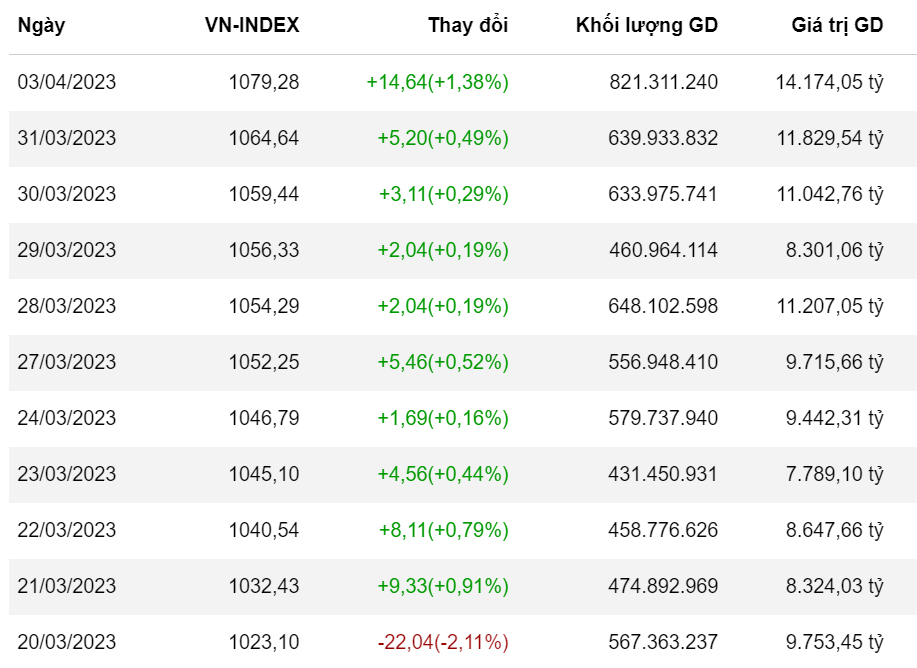Click the Giá trị GD column header

pyautogui.click(x=837, y=26)
